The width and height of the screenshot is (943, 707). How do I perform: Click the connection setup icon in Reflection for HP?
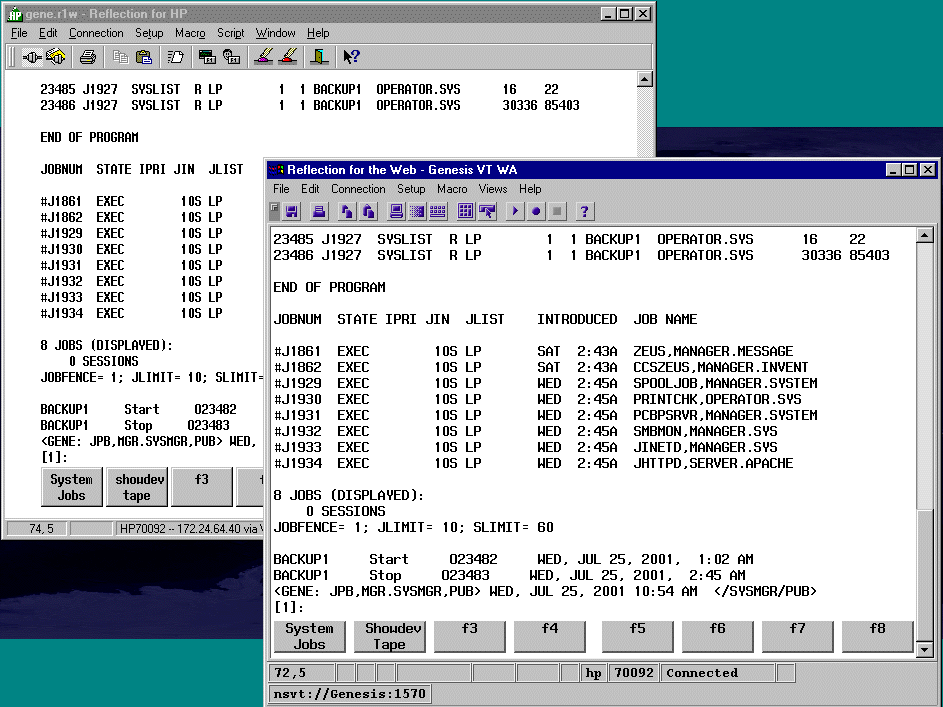[x=56, y=57]
